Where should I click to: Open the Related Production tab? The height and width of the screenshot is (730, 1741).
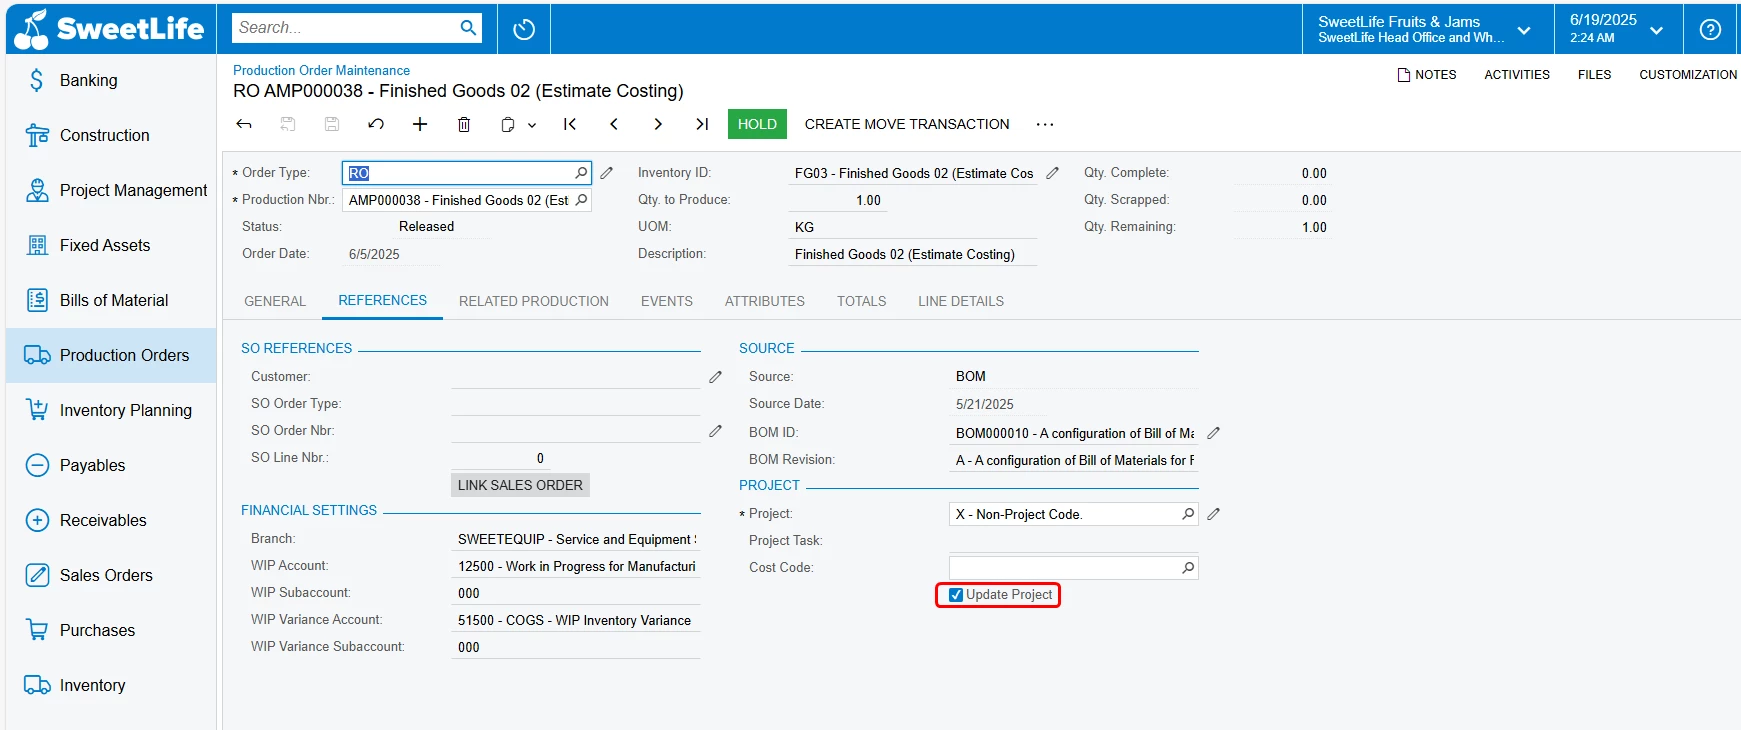click(x=534, y=301)
